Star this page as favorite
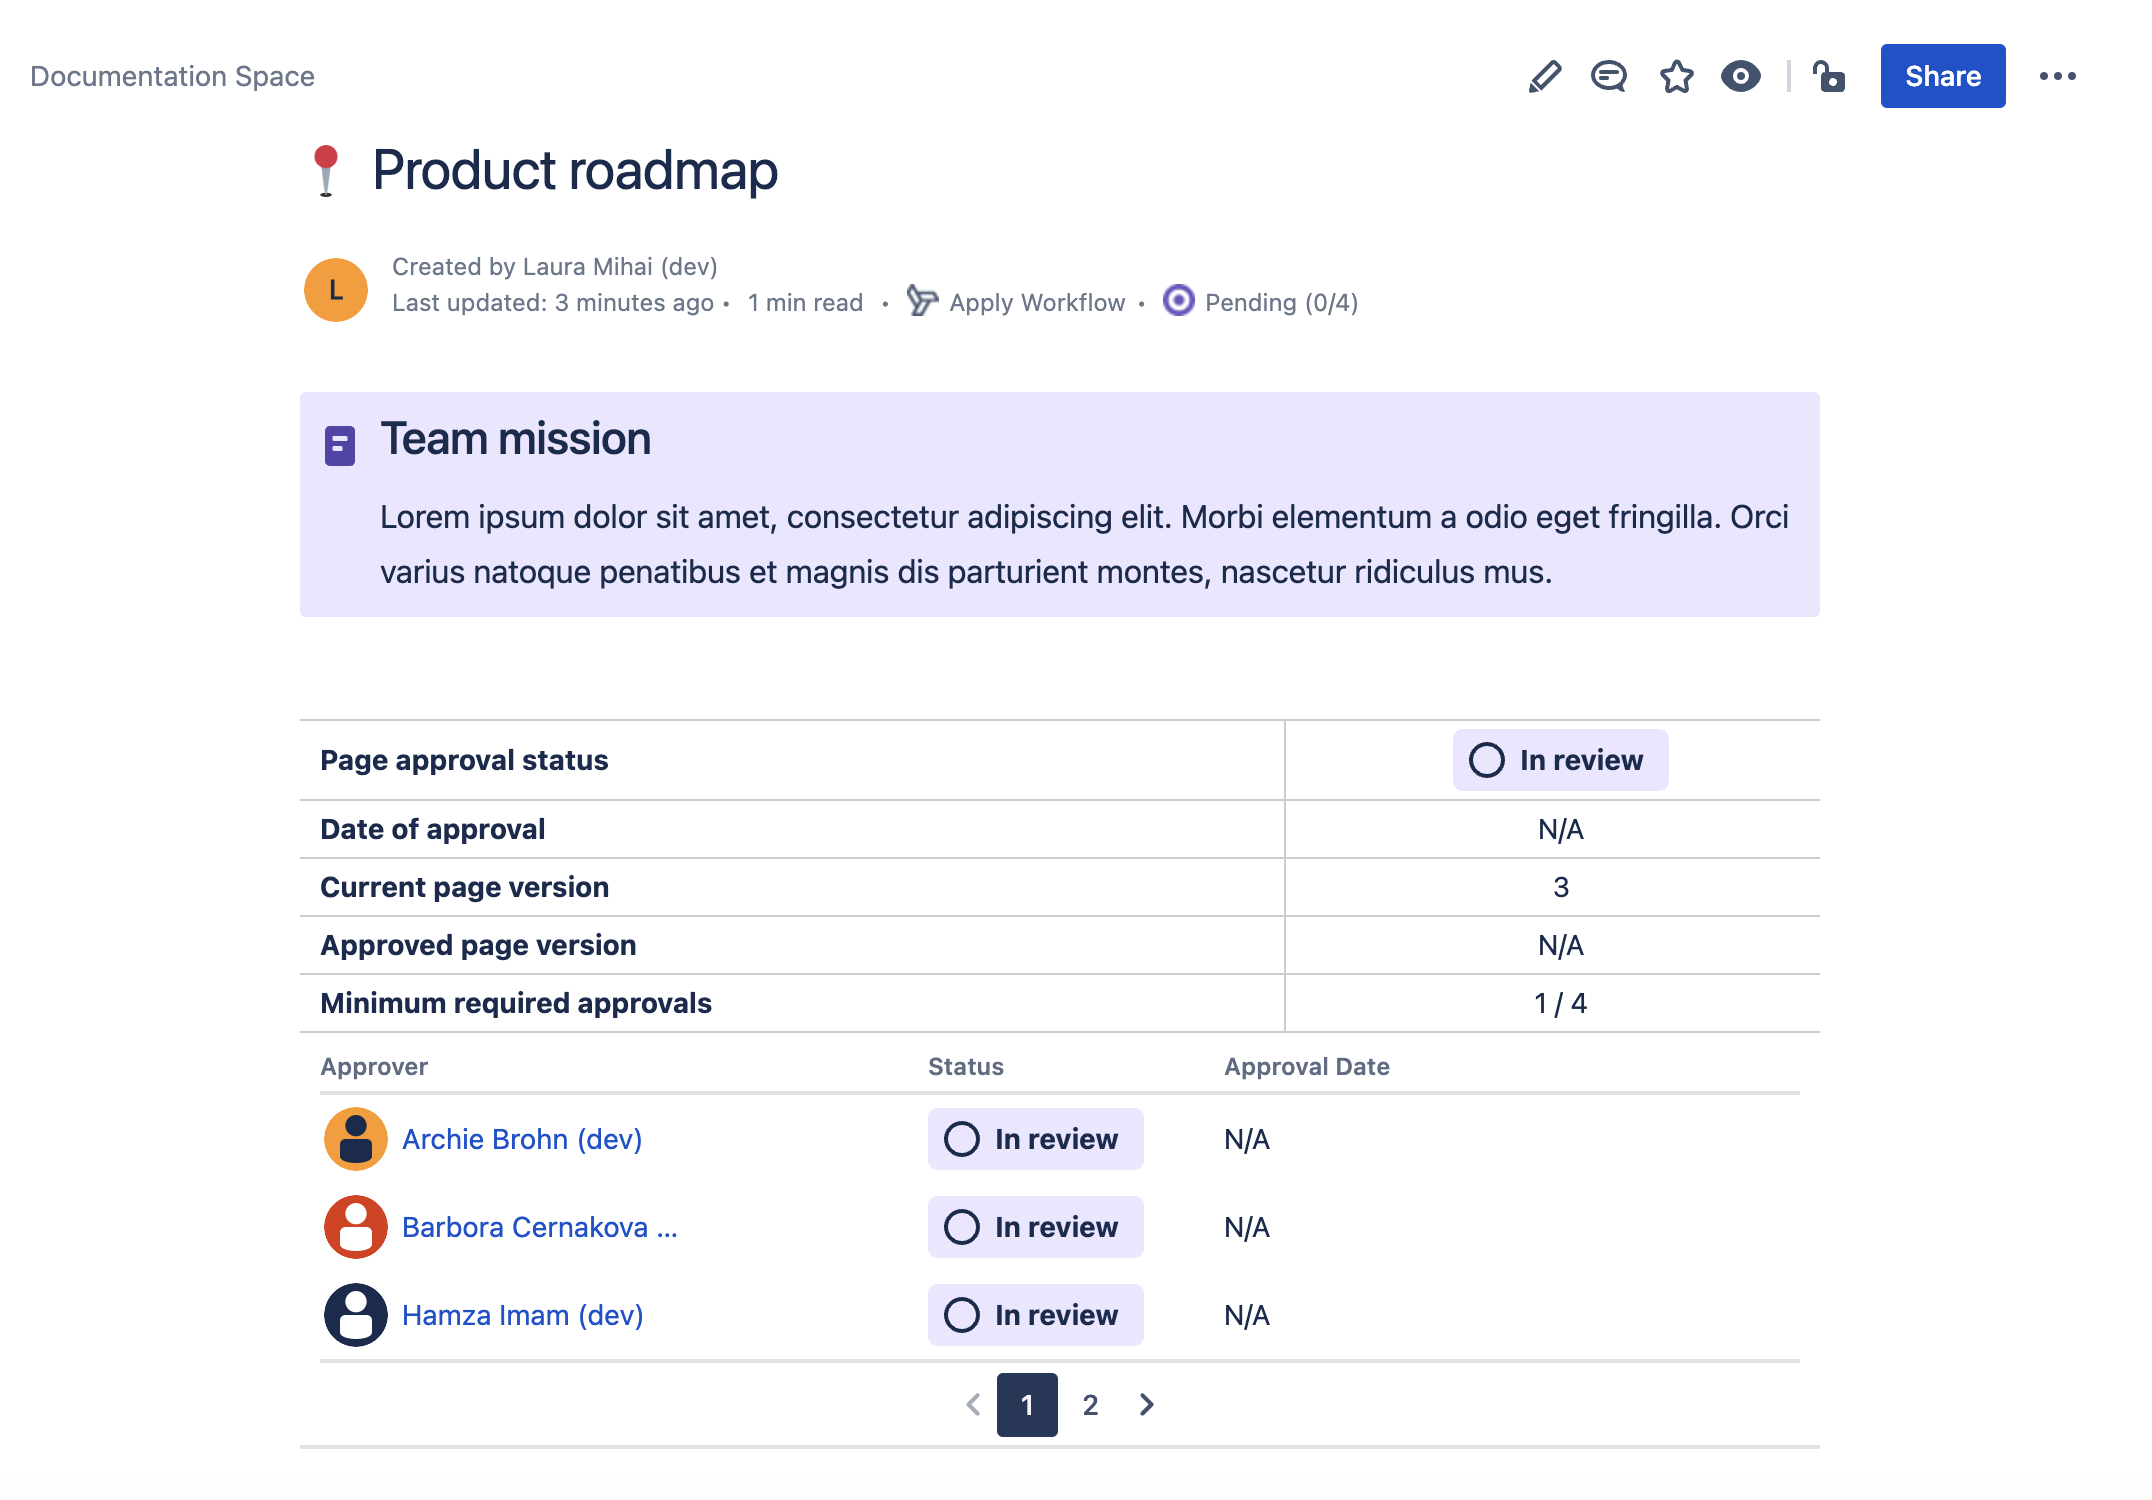The height and width of the screenshot is (1500, 2152). point(1676,77)
